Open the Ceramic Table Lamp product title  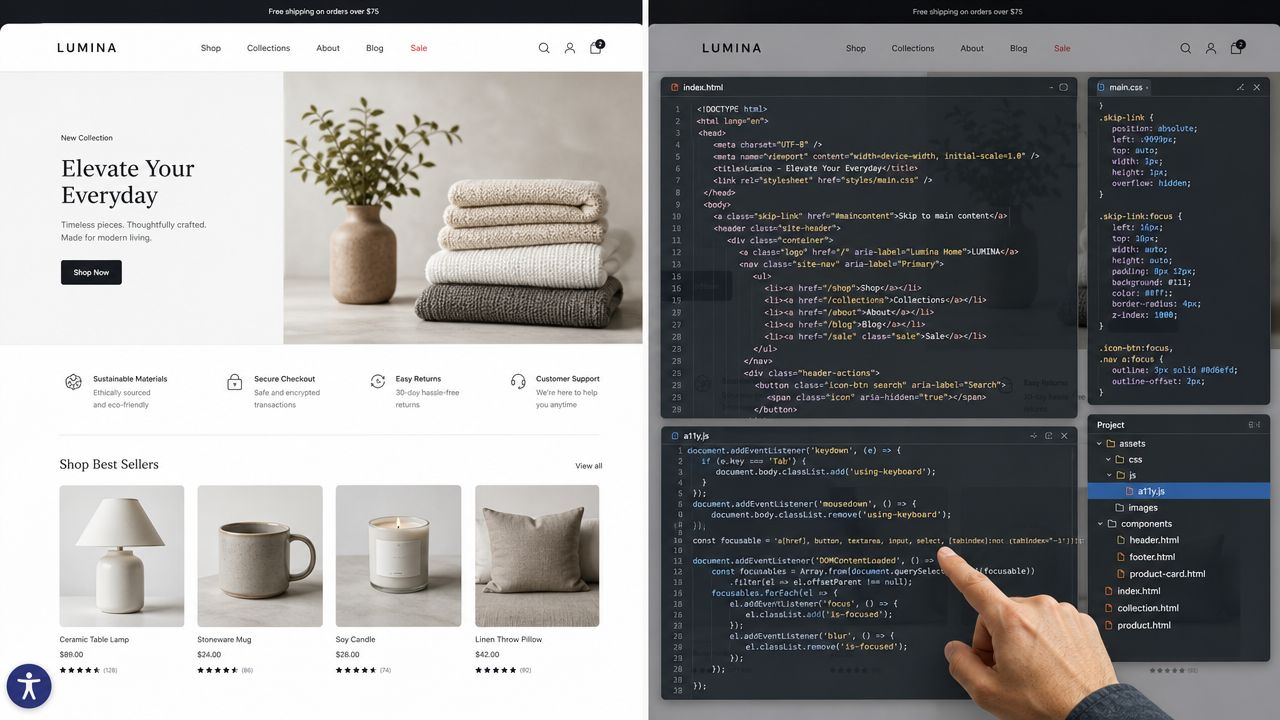tap(94, 640)
